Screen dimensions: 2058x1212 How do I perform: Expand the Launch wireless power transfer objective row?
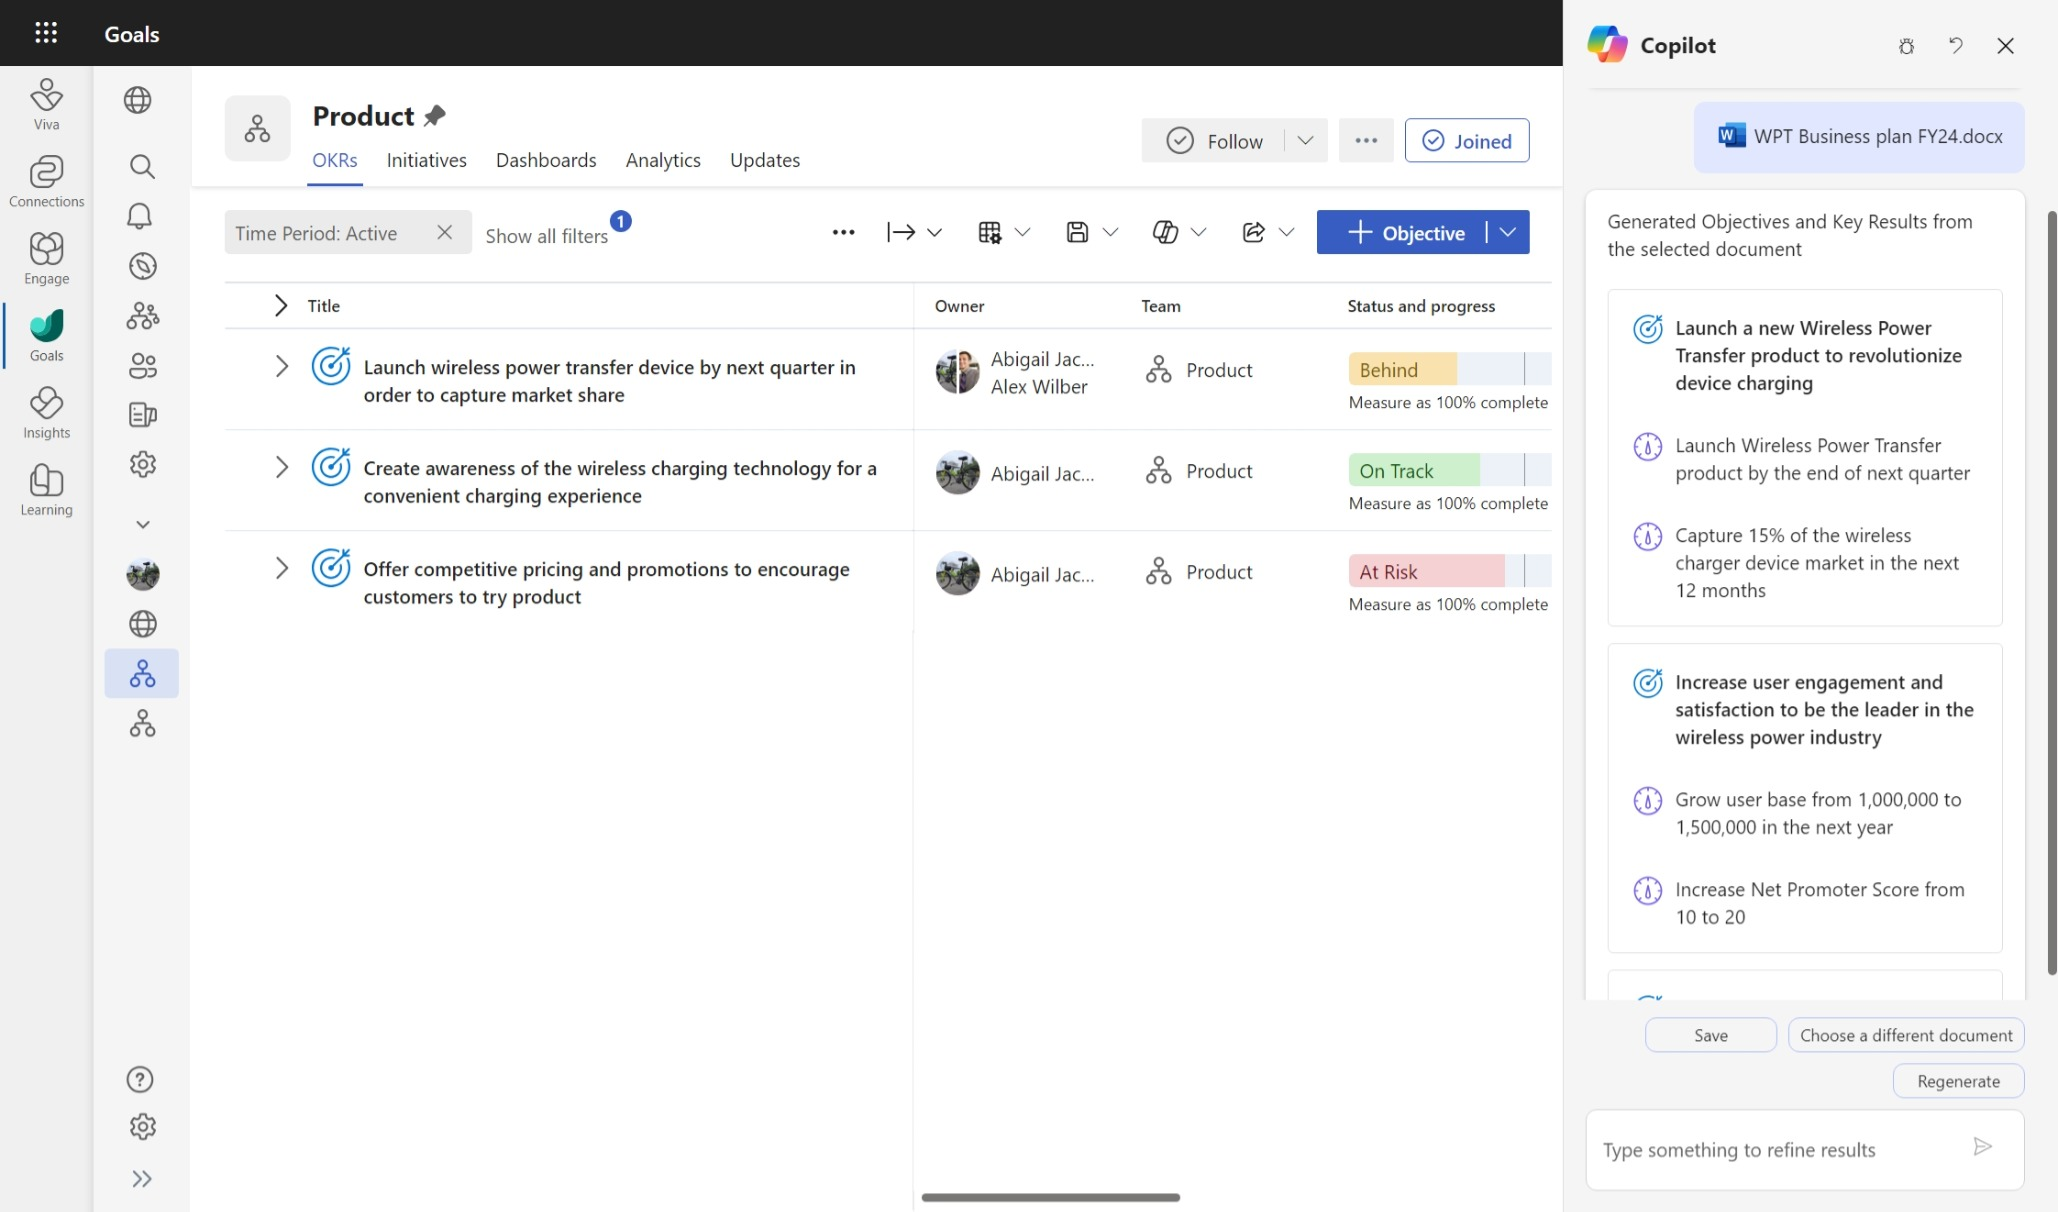[x=281, y=367]
